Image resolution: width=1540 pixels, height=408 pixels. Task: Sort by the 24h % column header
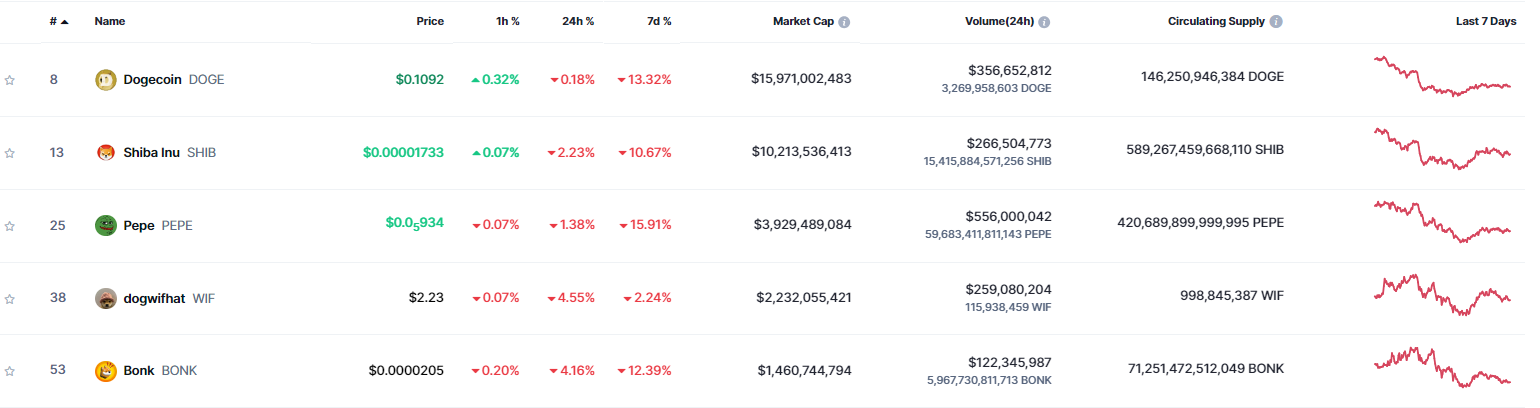[x=576, y=21]
